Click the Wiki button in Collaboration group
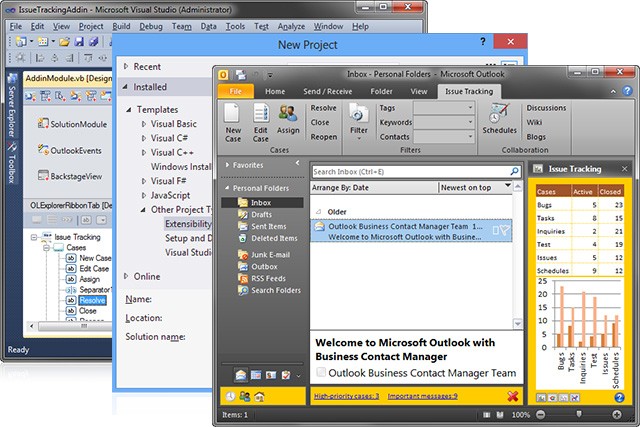This screenshot has height=427, width=640. [534, 122]
